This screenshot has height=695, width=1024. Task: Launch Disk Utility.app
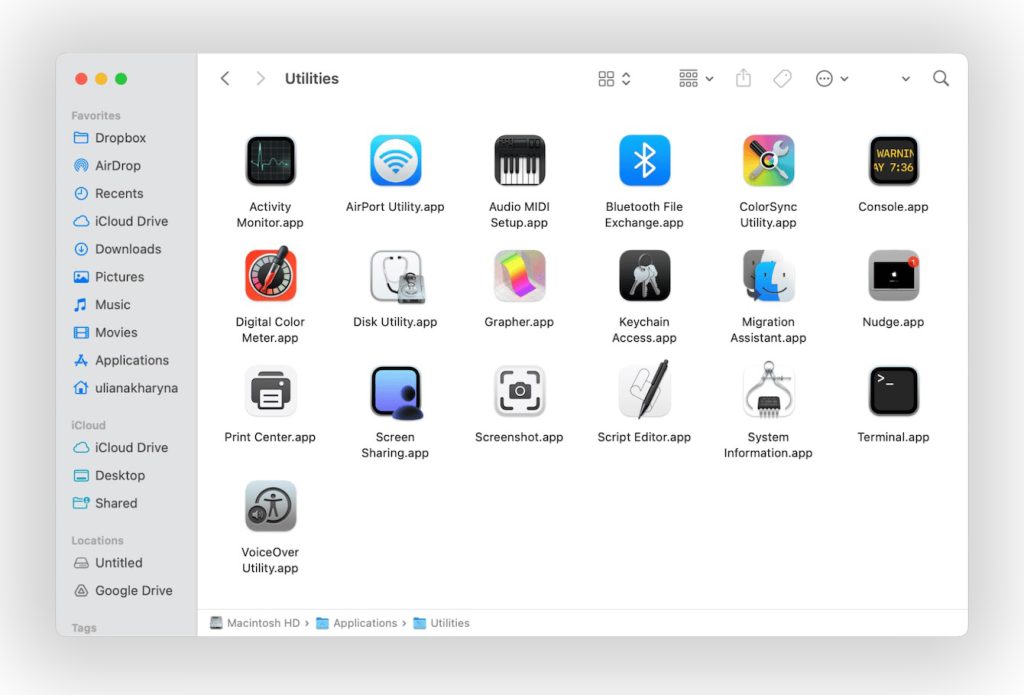(394, 276)
